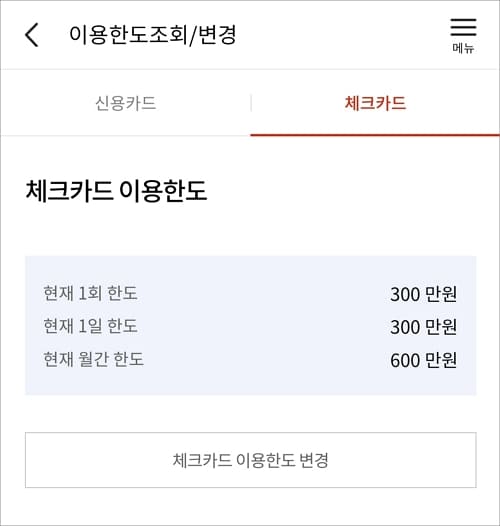Click the 600 amount for 월간 한도
500x526 pixels.
(x=405, y=361)
